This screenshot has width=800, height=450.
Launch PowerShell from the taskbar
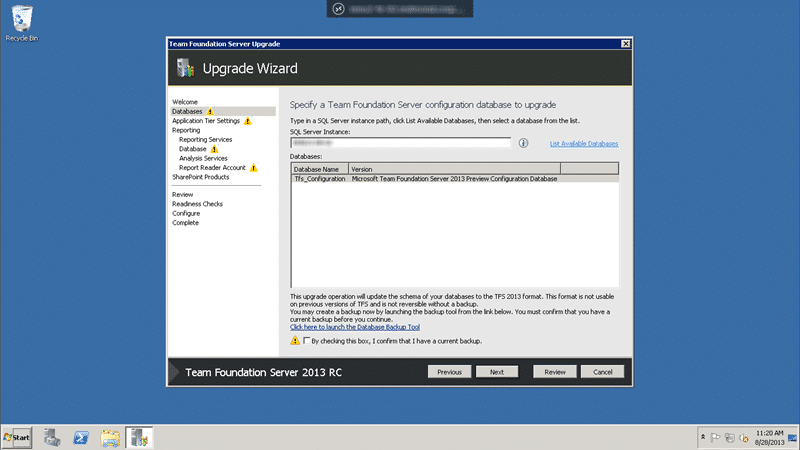[81, 438]
